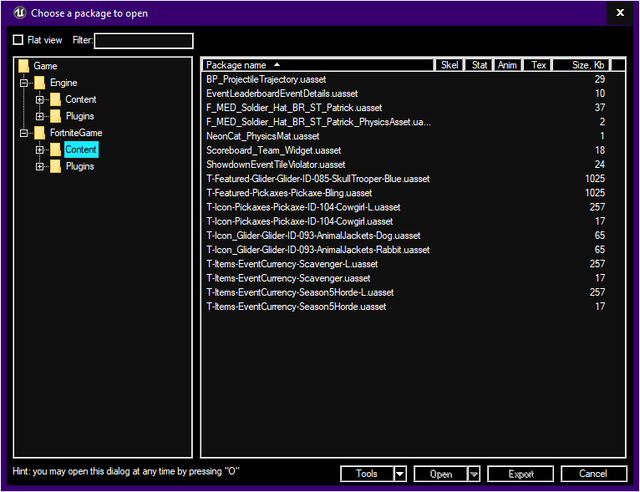Click the Tools button
The height and width of the screenshot is (492, 640).
(367, 474)
